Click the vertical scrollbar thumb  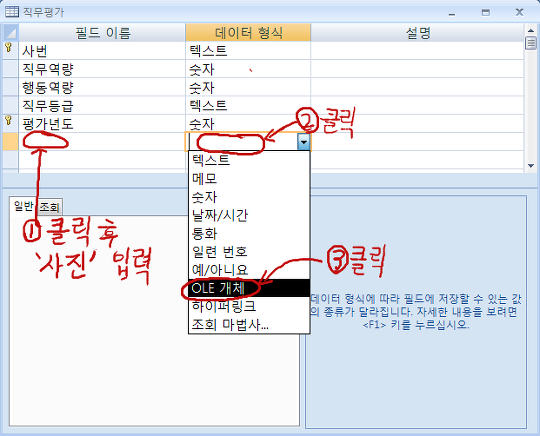pyautogui.click(x=531, y=43)
